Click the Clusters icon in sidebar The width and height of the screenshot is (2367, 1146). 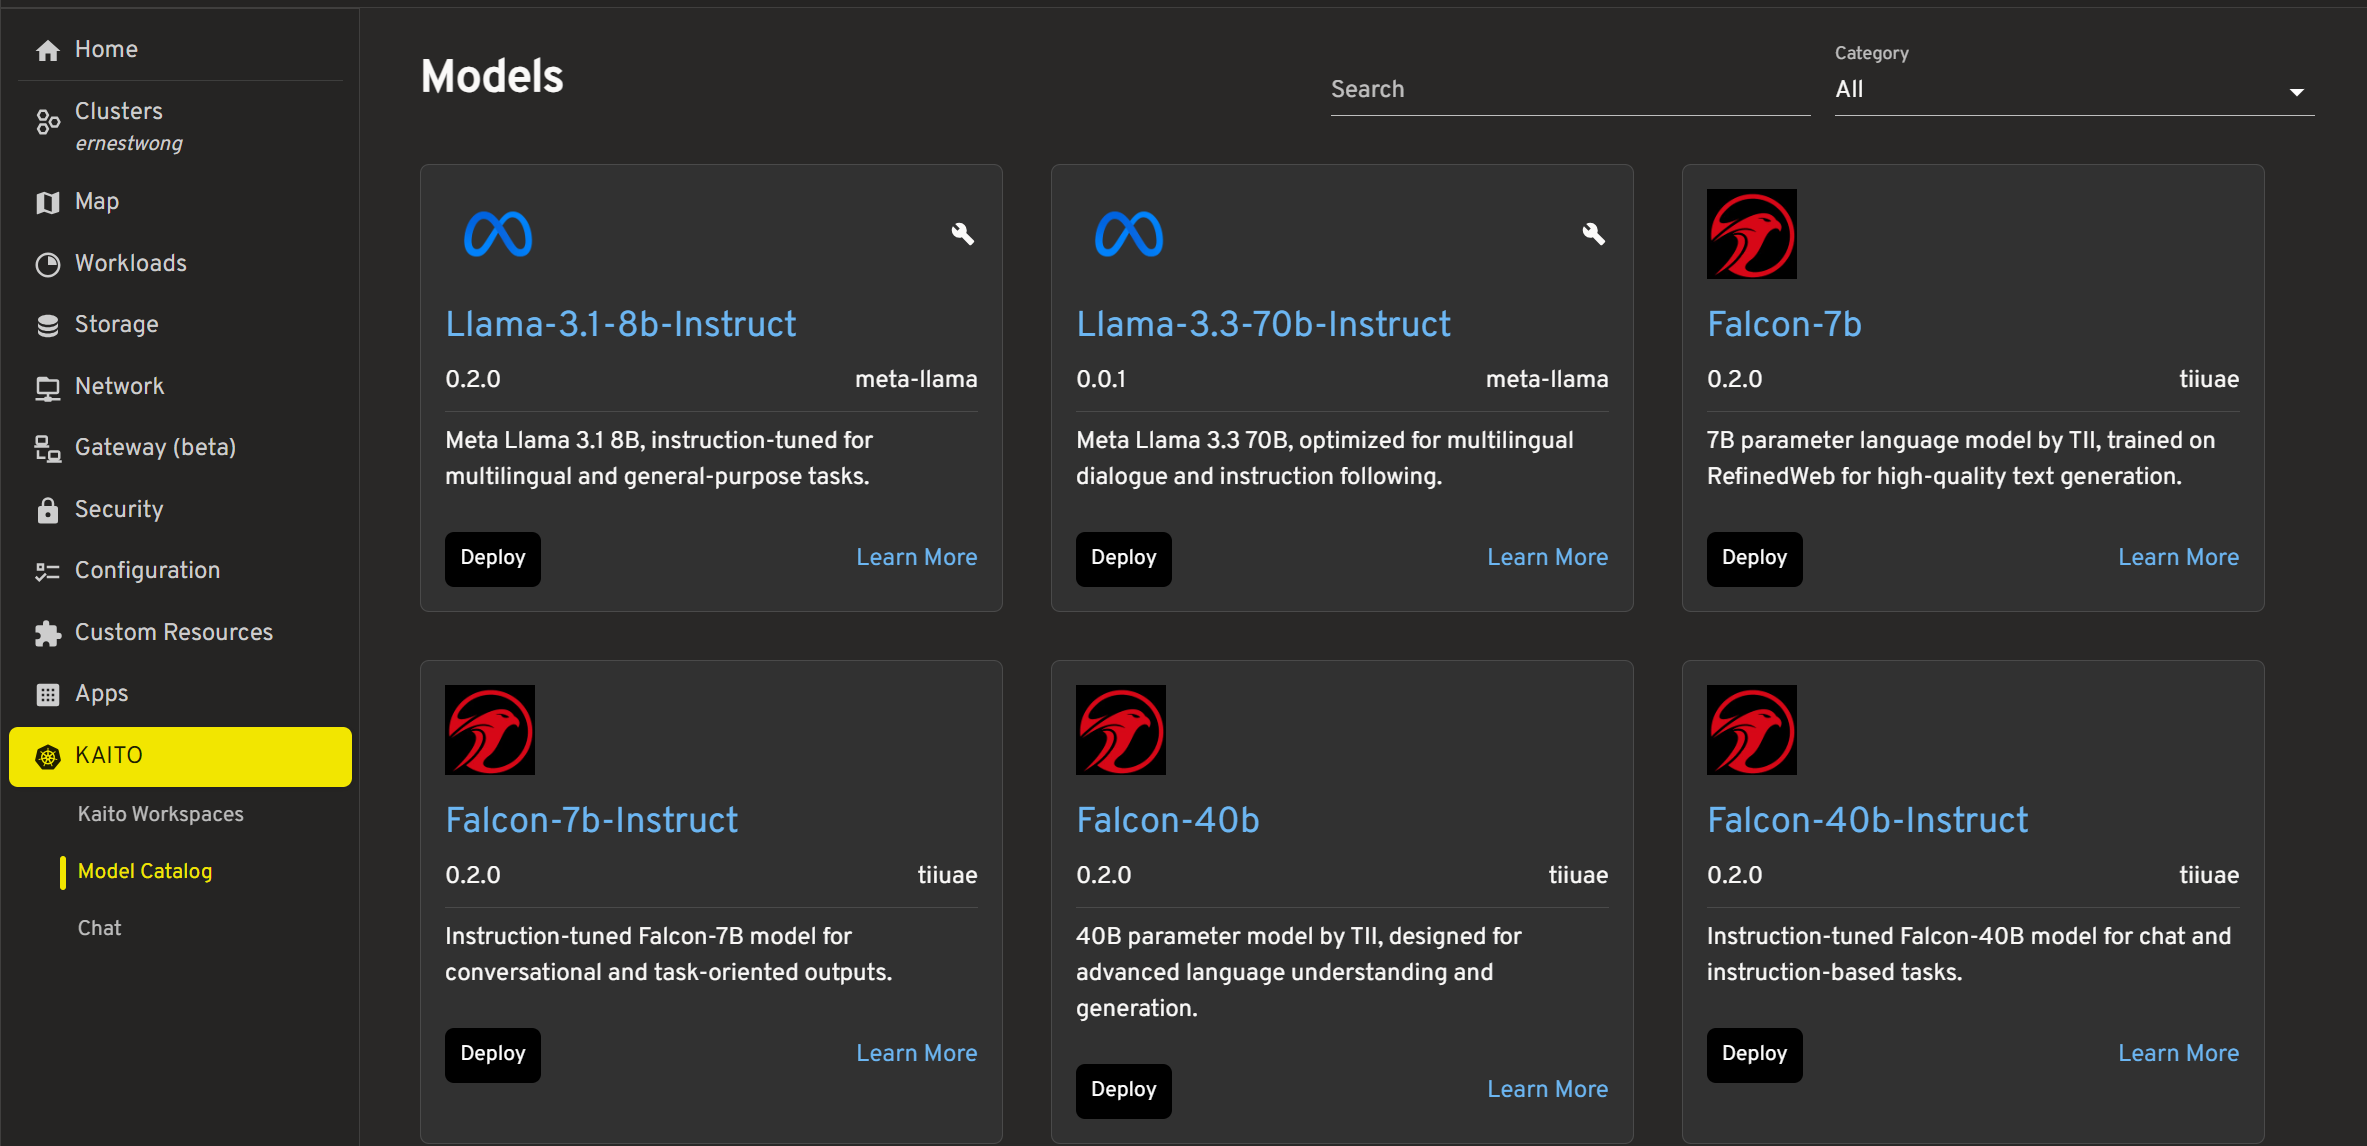(47, 122)
